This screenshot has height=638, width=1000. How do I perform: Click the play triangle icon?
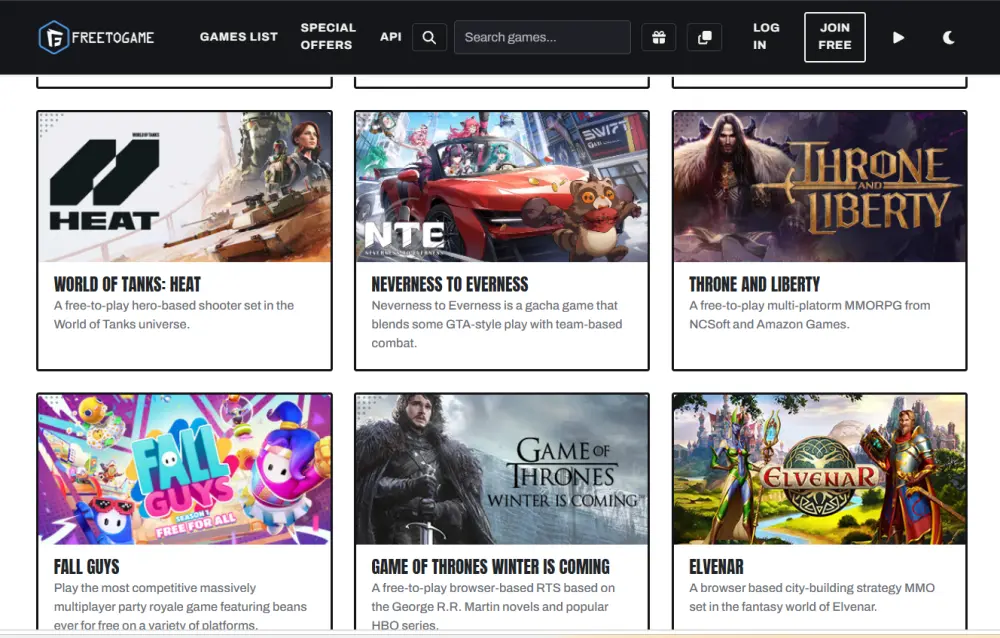pos(899,38)
